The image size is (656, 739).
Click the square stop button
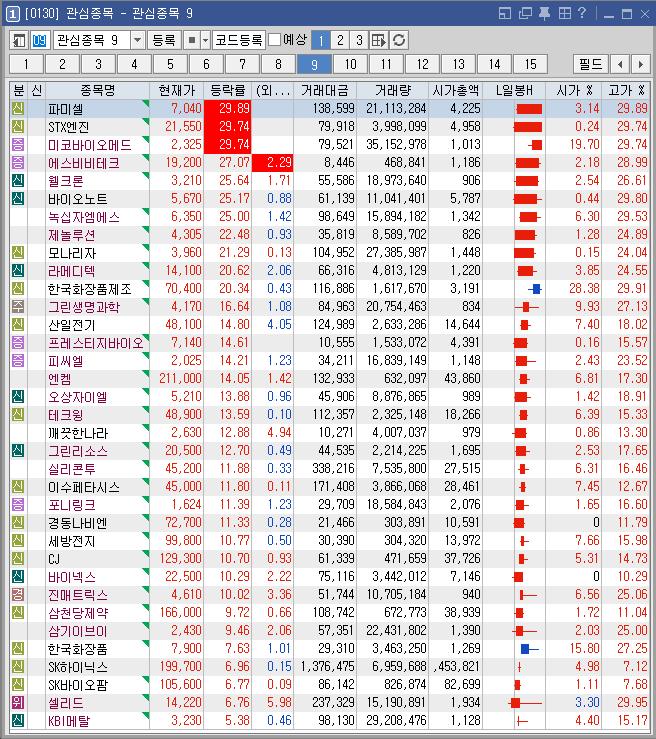coord(192,40)
